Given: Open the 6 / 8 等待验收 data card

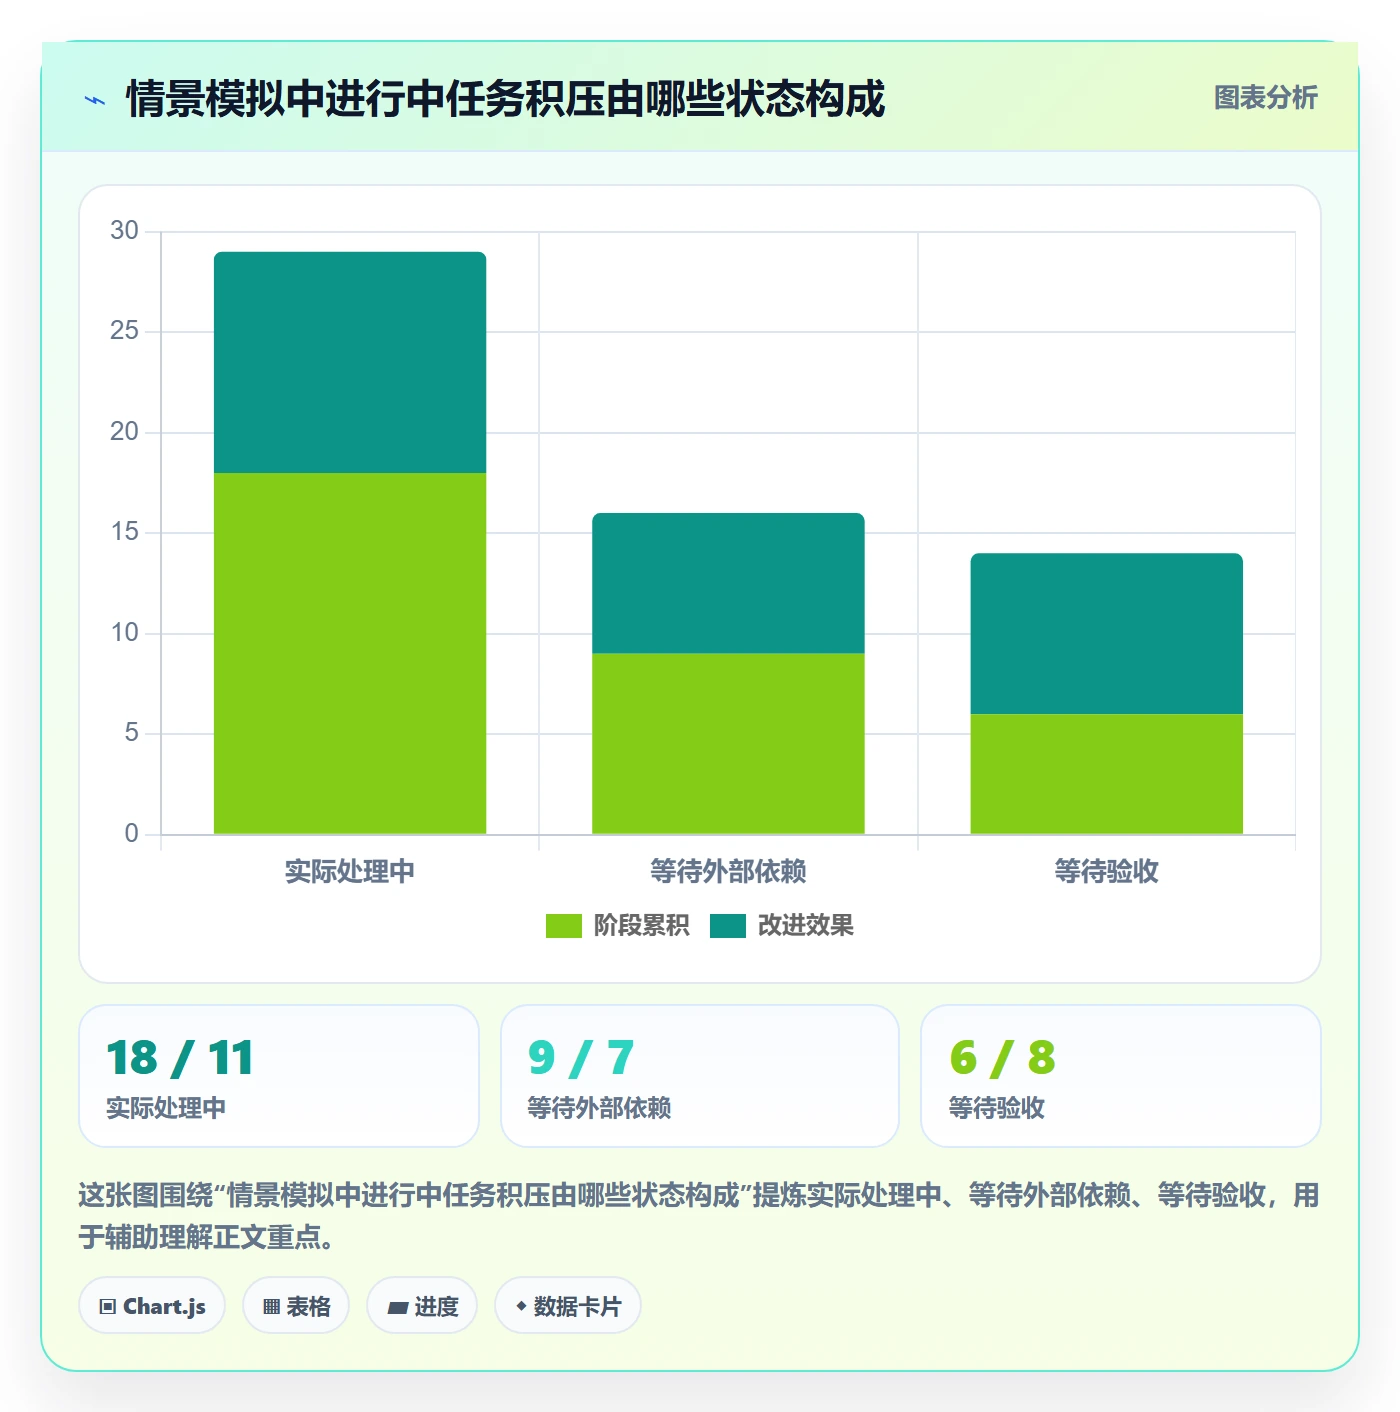Looking at the screenshot, I should coord(1121,1076).
